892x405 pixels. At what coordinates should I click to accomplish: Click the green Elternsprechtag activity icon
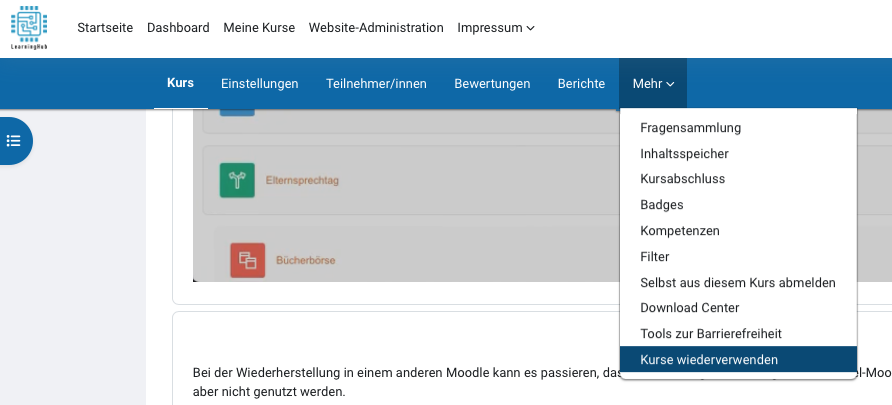[x=237, y=181]
